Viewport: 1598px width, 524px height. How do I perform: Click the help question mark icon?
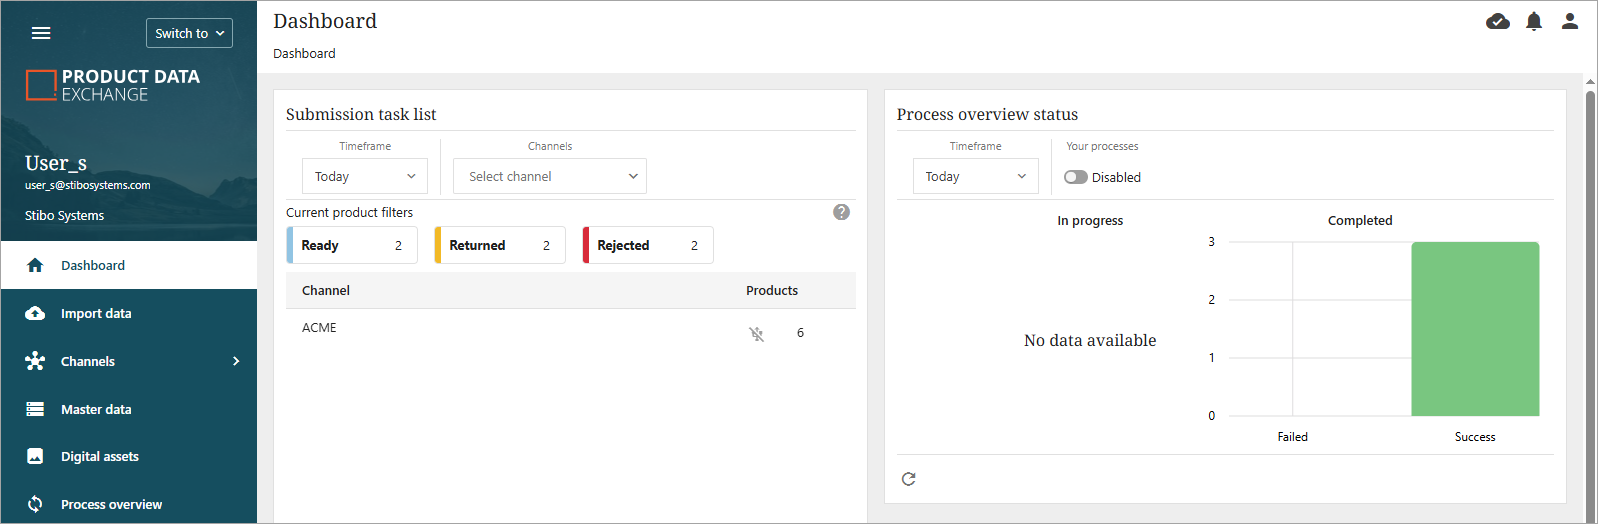(841, 212)
